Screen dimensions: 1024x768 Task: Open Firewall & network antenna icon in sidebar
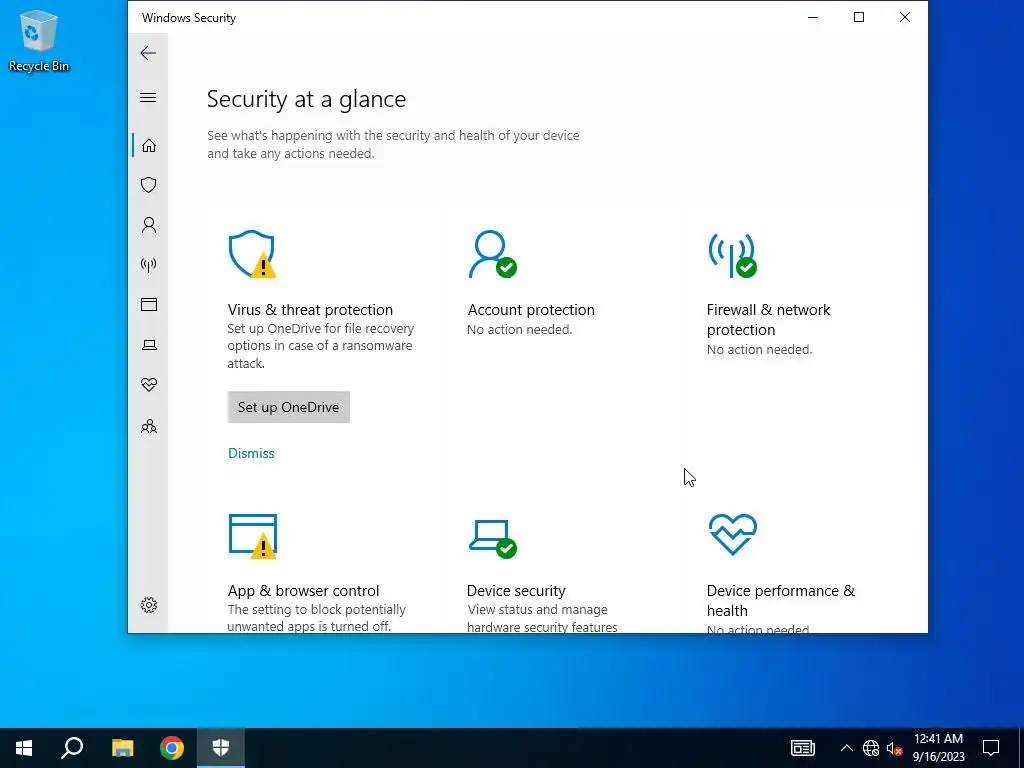(149, 264)
